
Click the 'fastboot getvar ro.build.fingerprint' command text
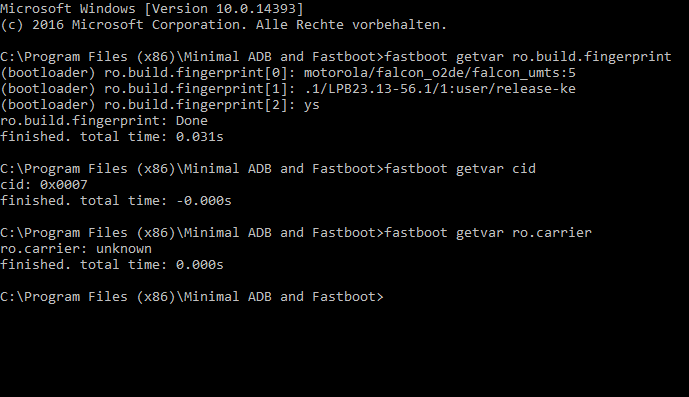528,57
